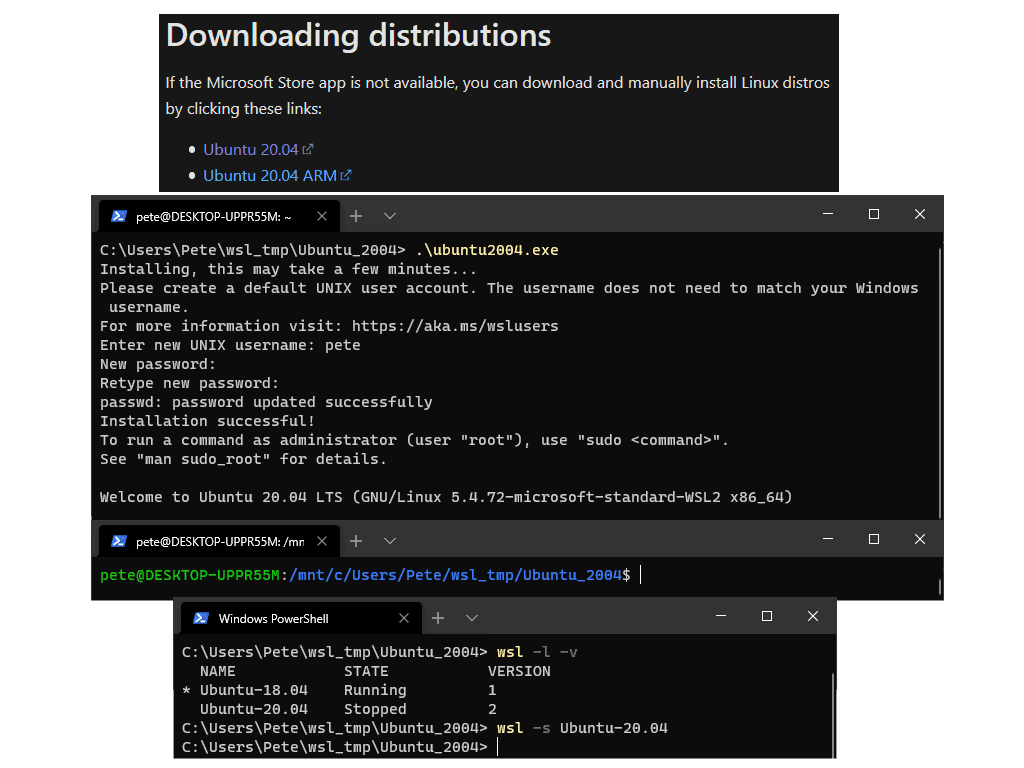Click the command prompt line in the middle terminal
This screenshot has height=768, width=1024.
click(x=370, y=574)
